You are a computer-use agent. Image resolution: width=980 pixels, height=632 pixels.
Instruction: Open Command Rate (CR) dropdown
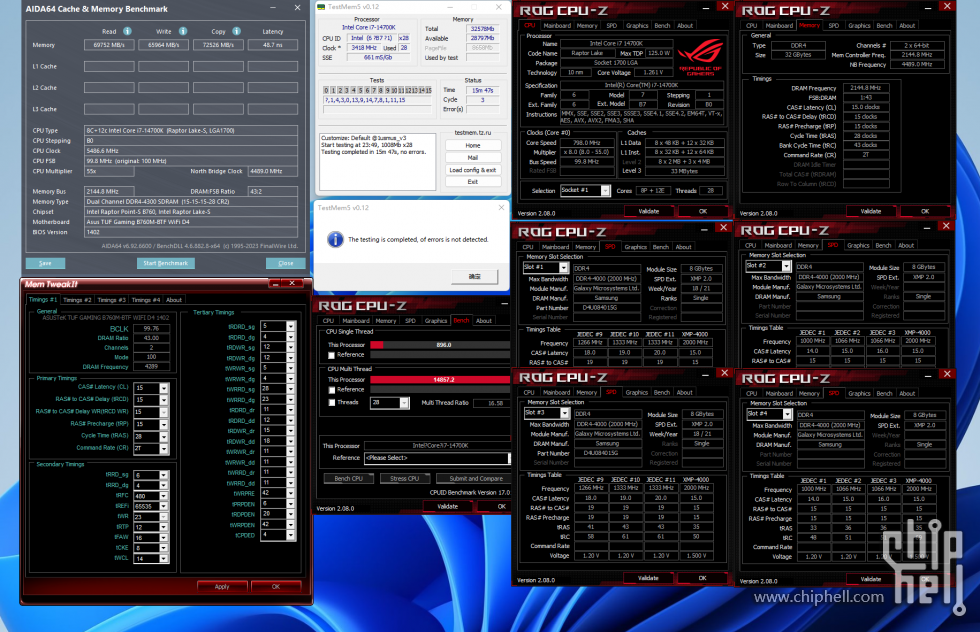pyautogui.click(x=164, y=449)
